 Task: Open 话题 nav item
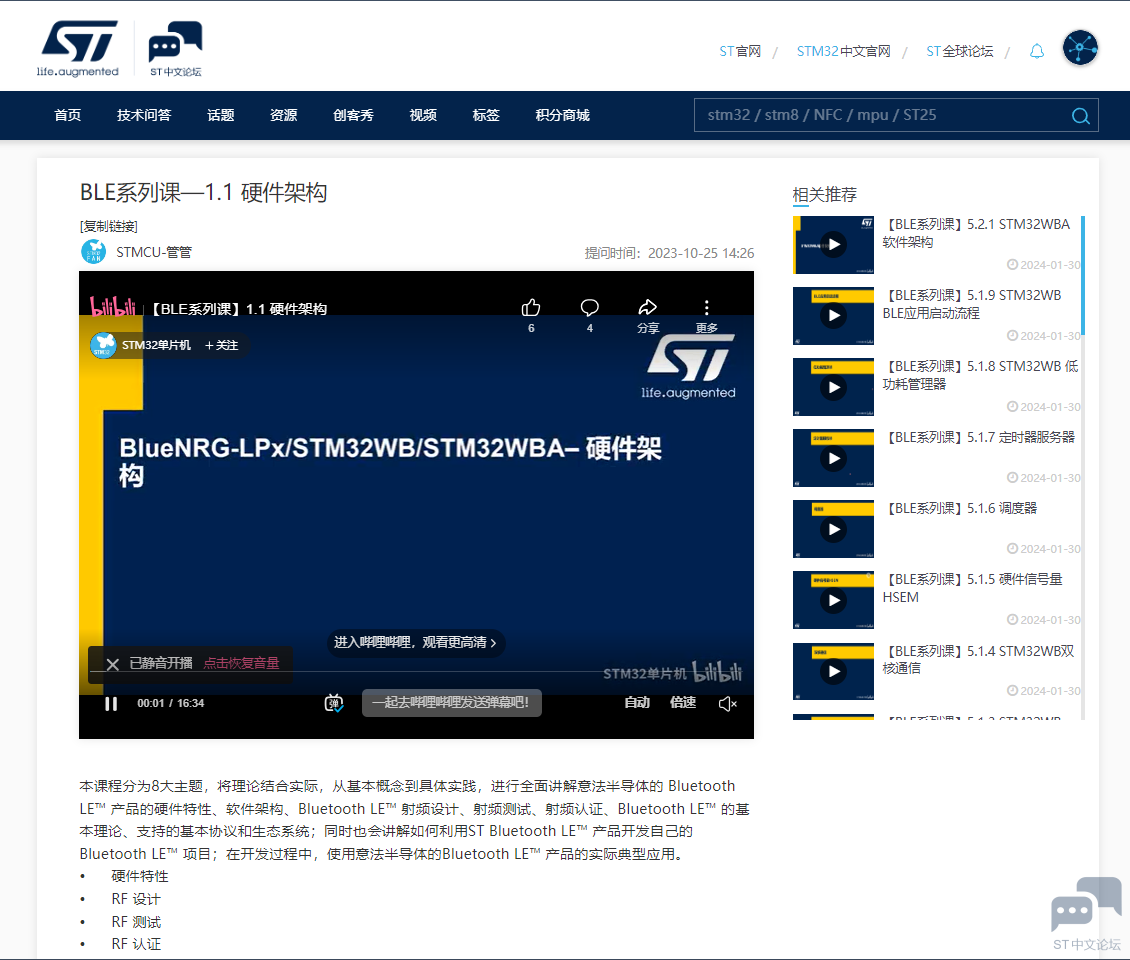221,115
